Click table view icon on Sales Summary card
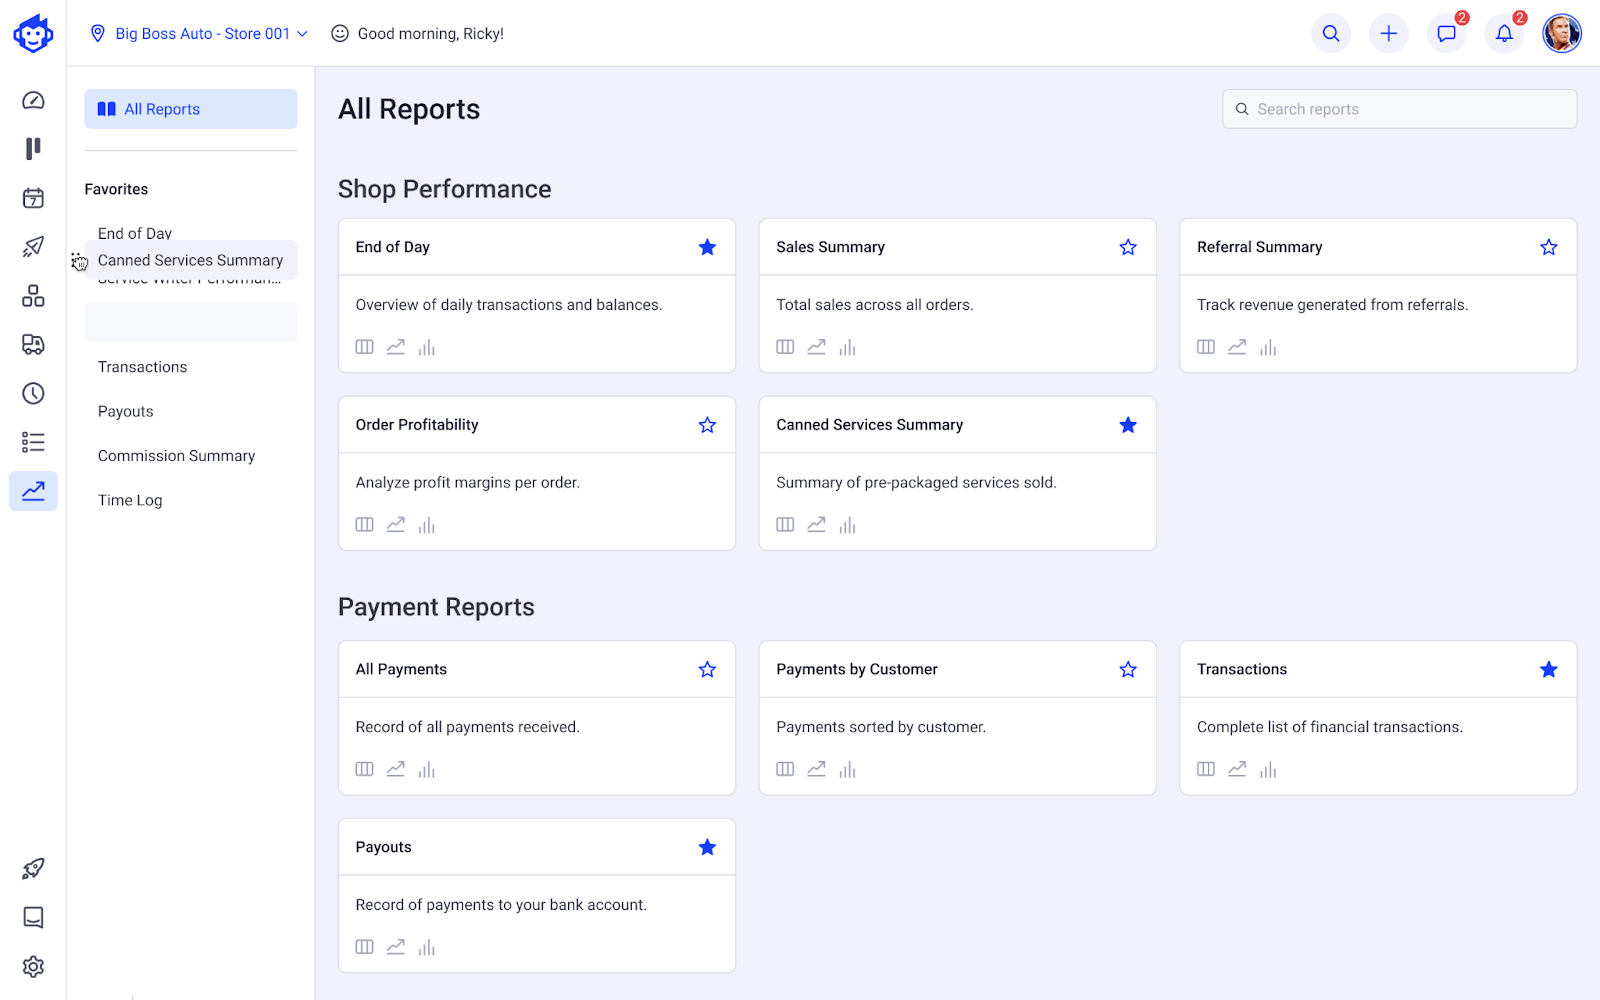 pyautogui.click(x=785, y=347)
